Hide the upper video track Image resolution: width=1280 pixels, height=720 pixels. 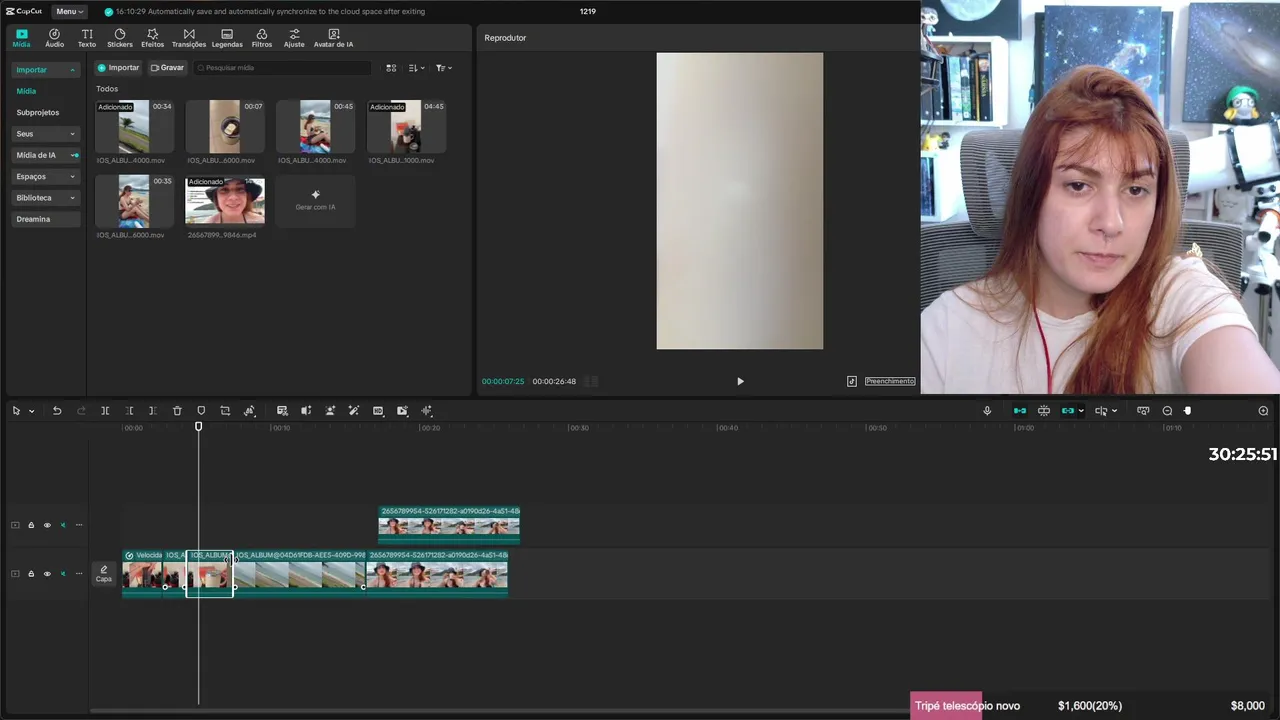tap(46, 525)
